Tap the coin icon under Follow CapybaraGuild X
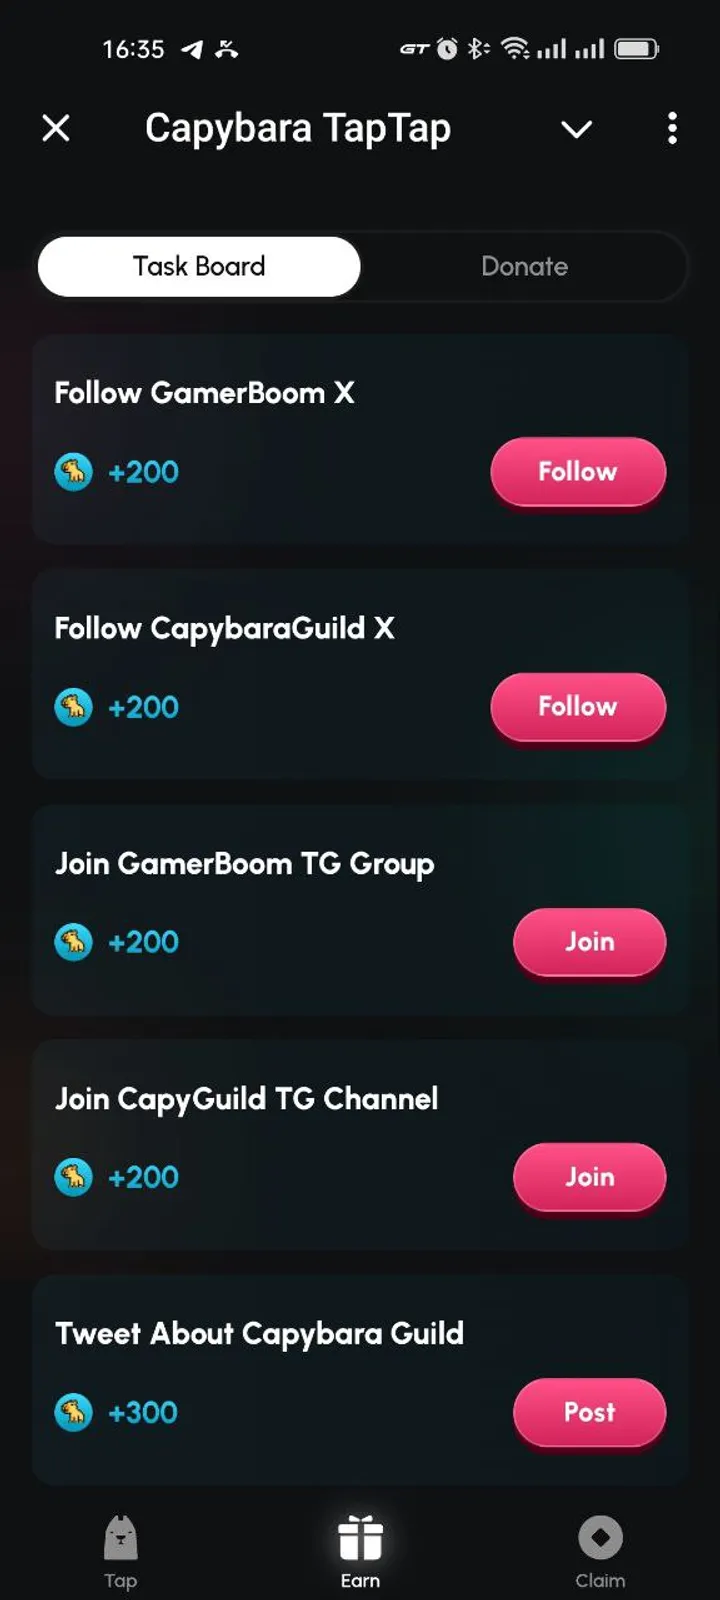 coord(73,707)
